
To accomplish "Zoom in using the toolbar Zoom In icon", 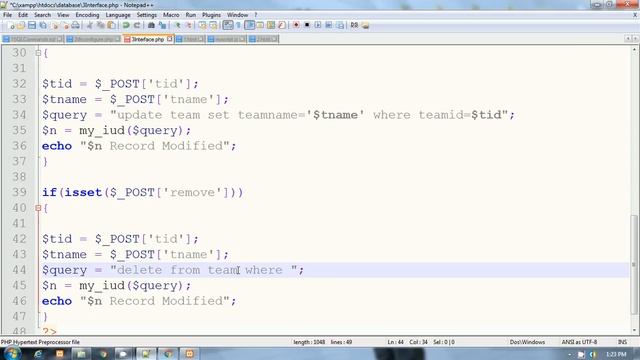I will coord(178,25).
